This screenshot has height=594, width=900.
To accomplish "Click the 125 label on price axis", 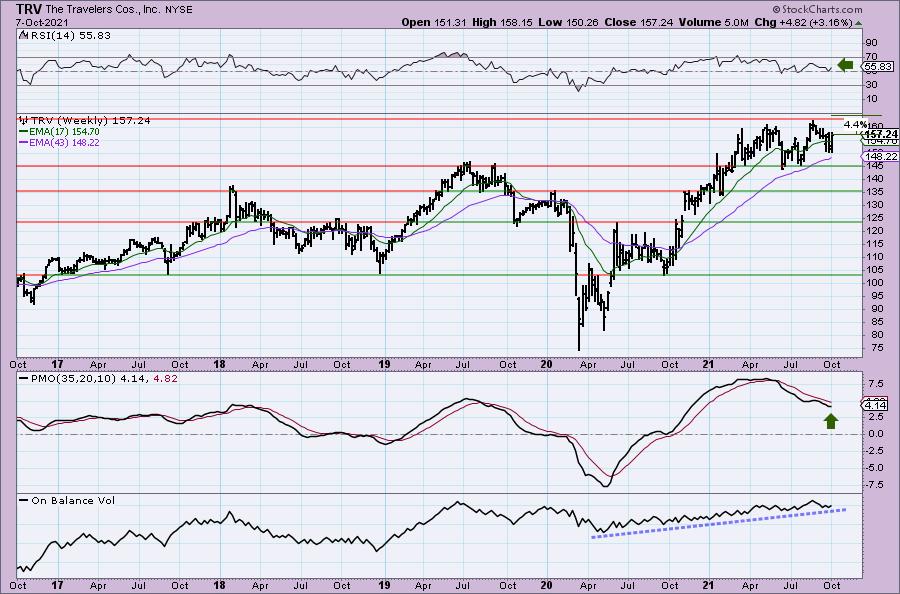I will coord(875,218).
